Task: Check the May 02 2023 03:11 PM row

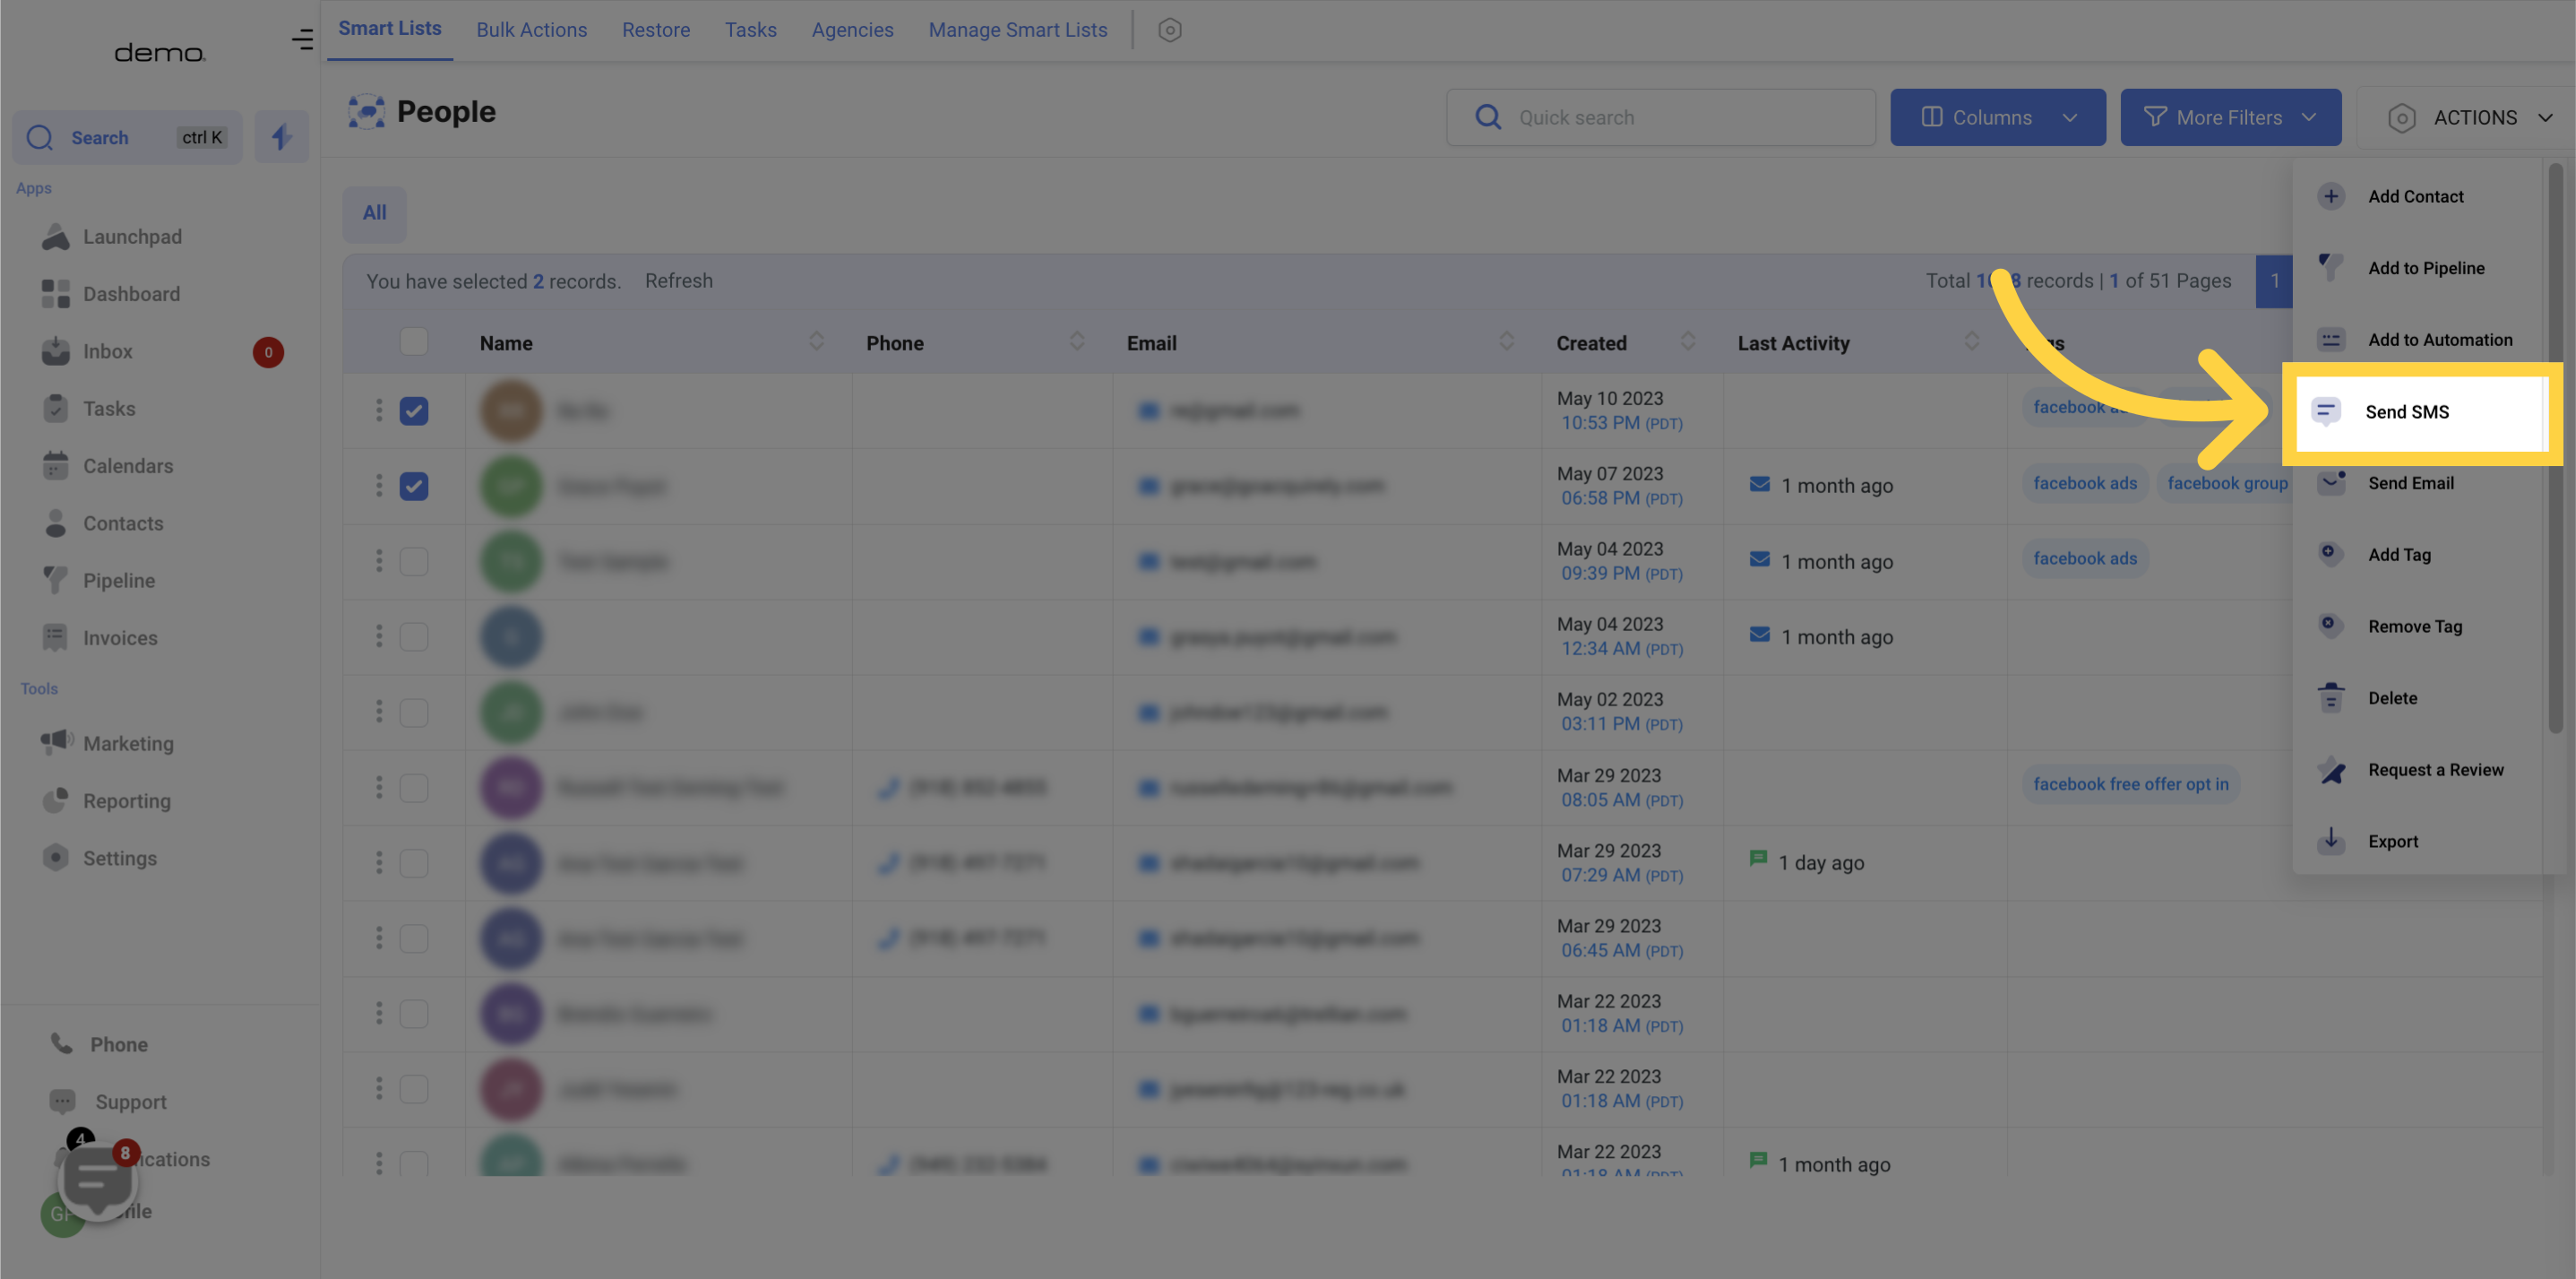Action: click(413, 712)
